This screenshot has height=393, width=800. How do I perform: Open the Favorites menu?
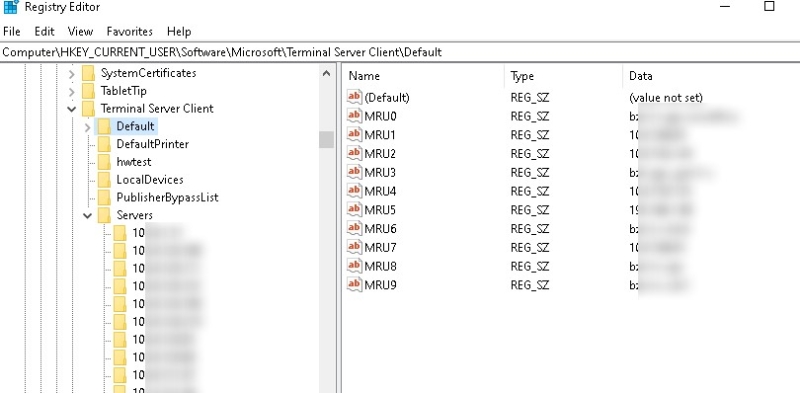(130, 32)
